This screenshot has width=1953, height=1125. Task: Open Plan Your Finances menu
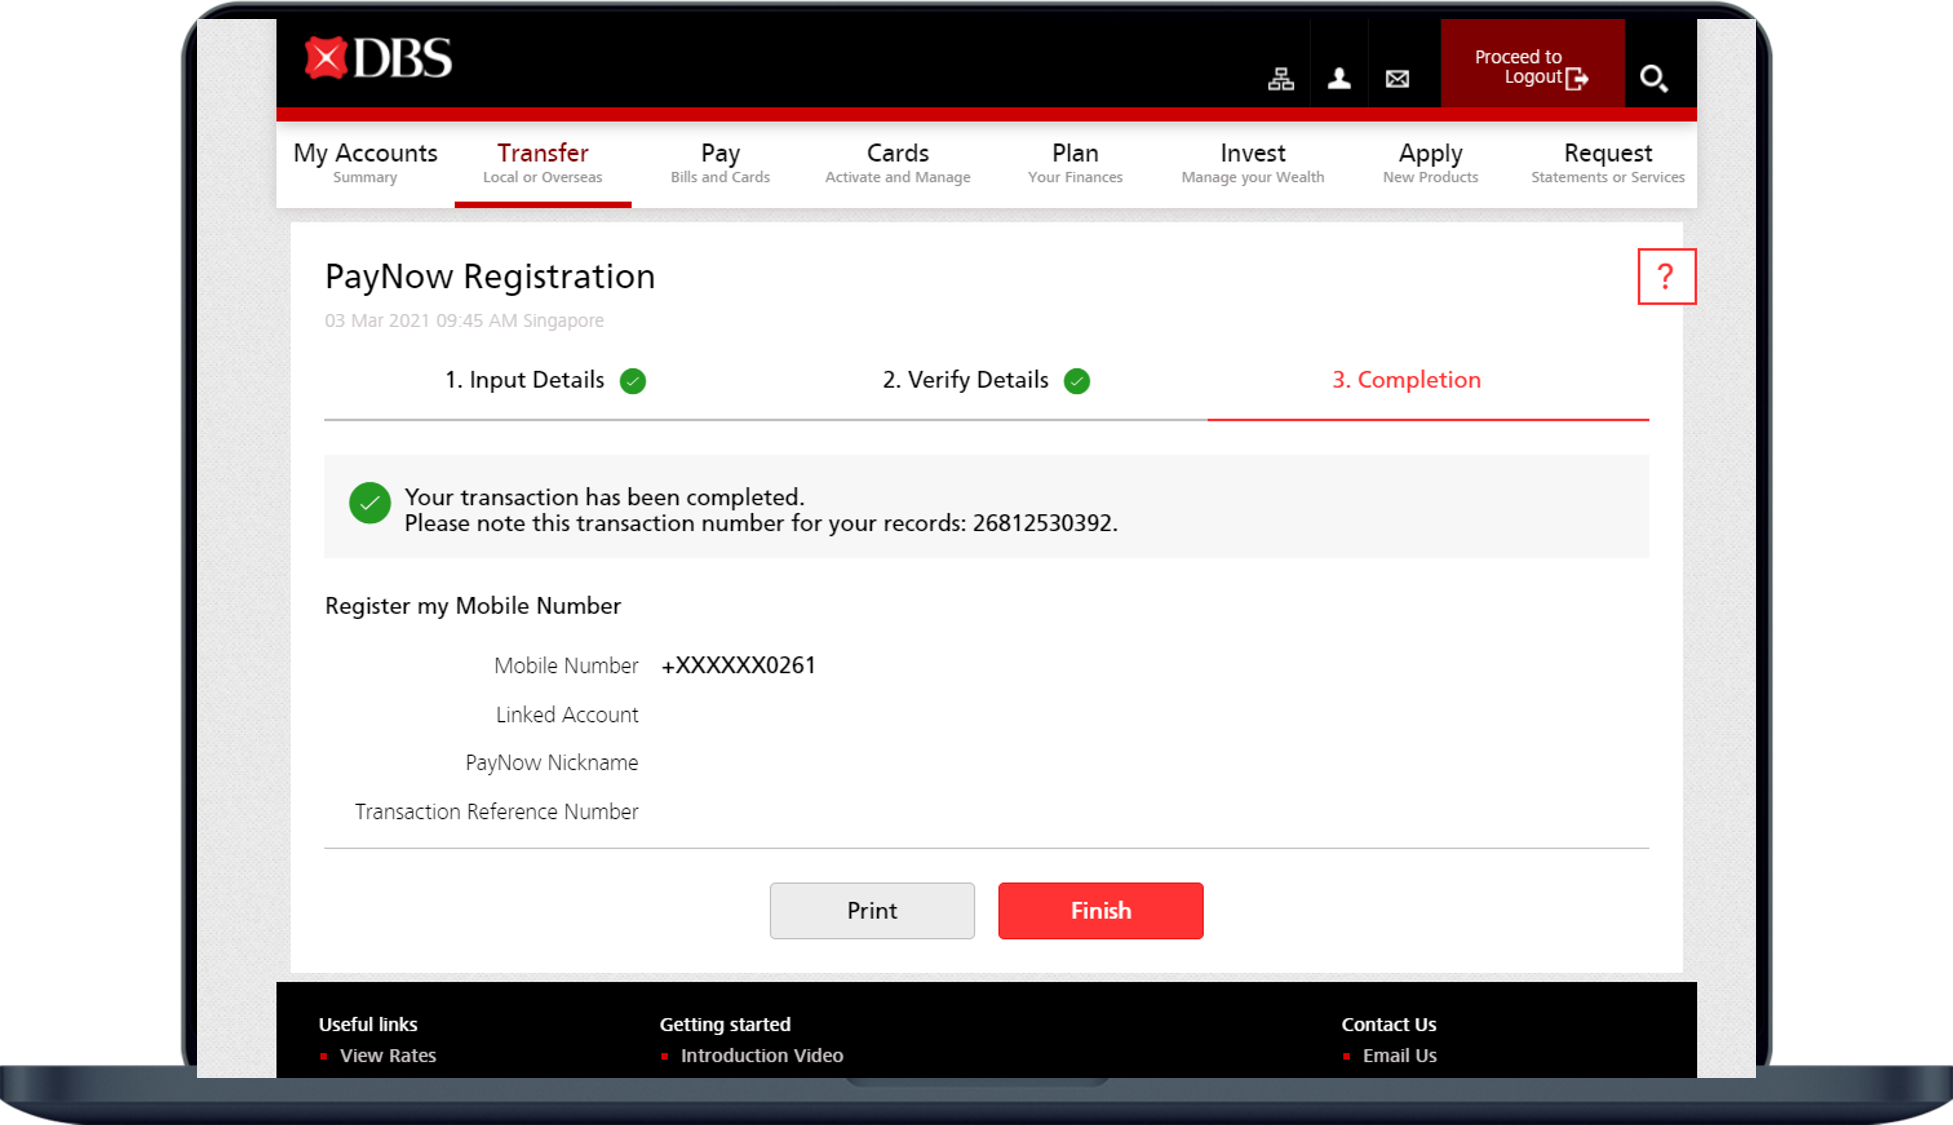pyautogui.click(x=1075, y=163)
